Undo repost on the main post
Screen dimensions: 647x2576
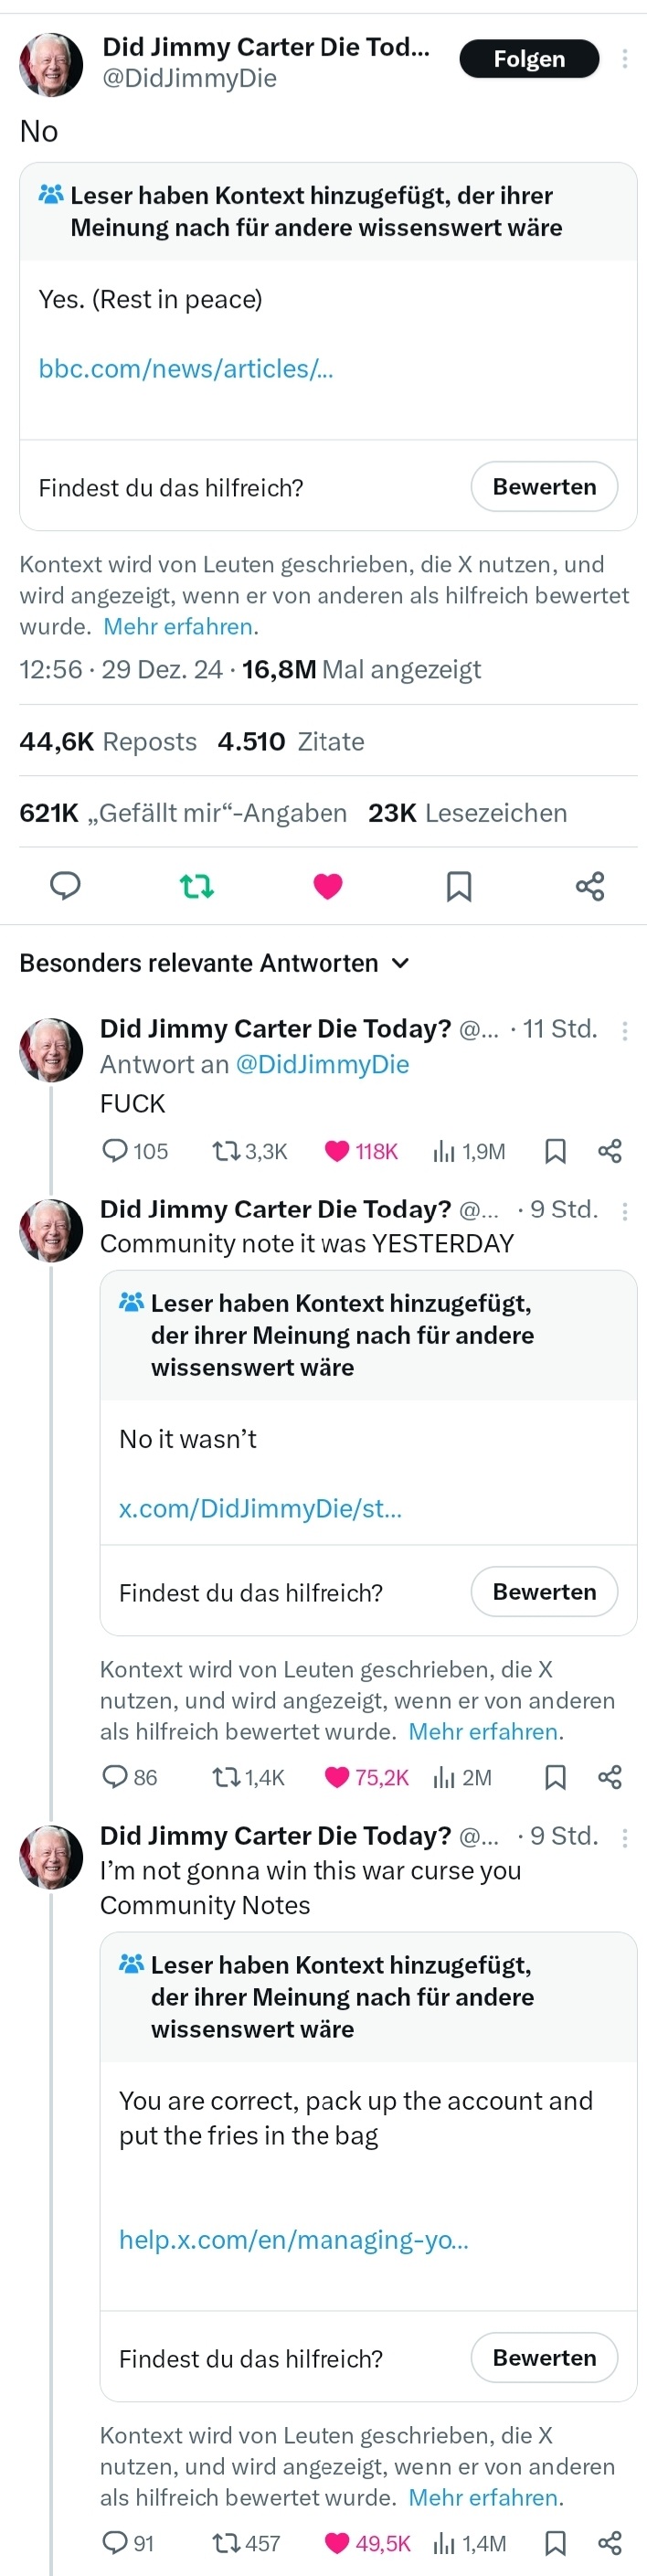[196, 885]
